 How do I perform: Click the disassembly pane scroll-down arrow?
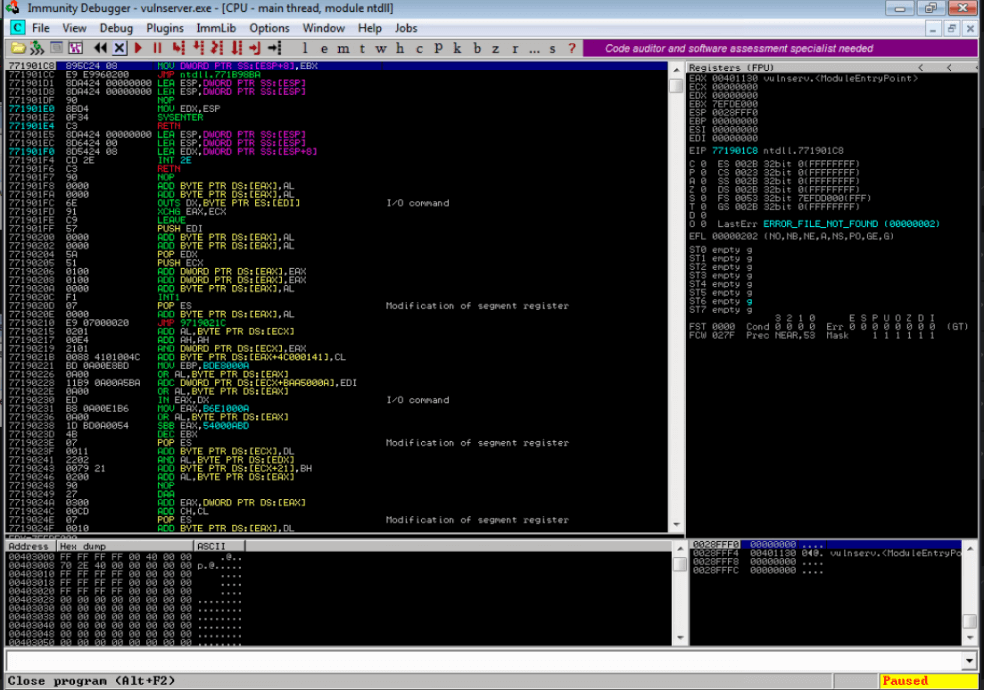click(676, 524)
